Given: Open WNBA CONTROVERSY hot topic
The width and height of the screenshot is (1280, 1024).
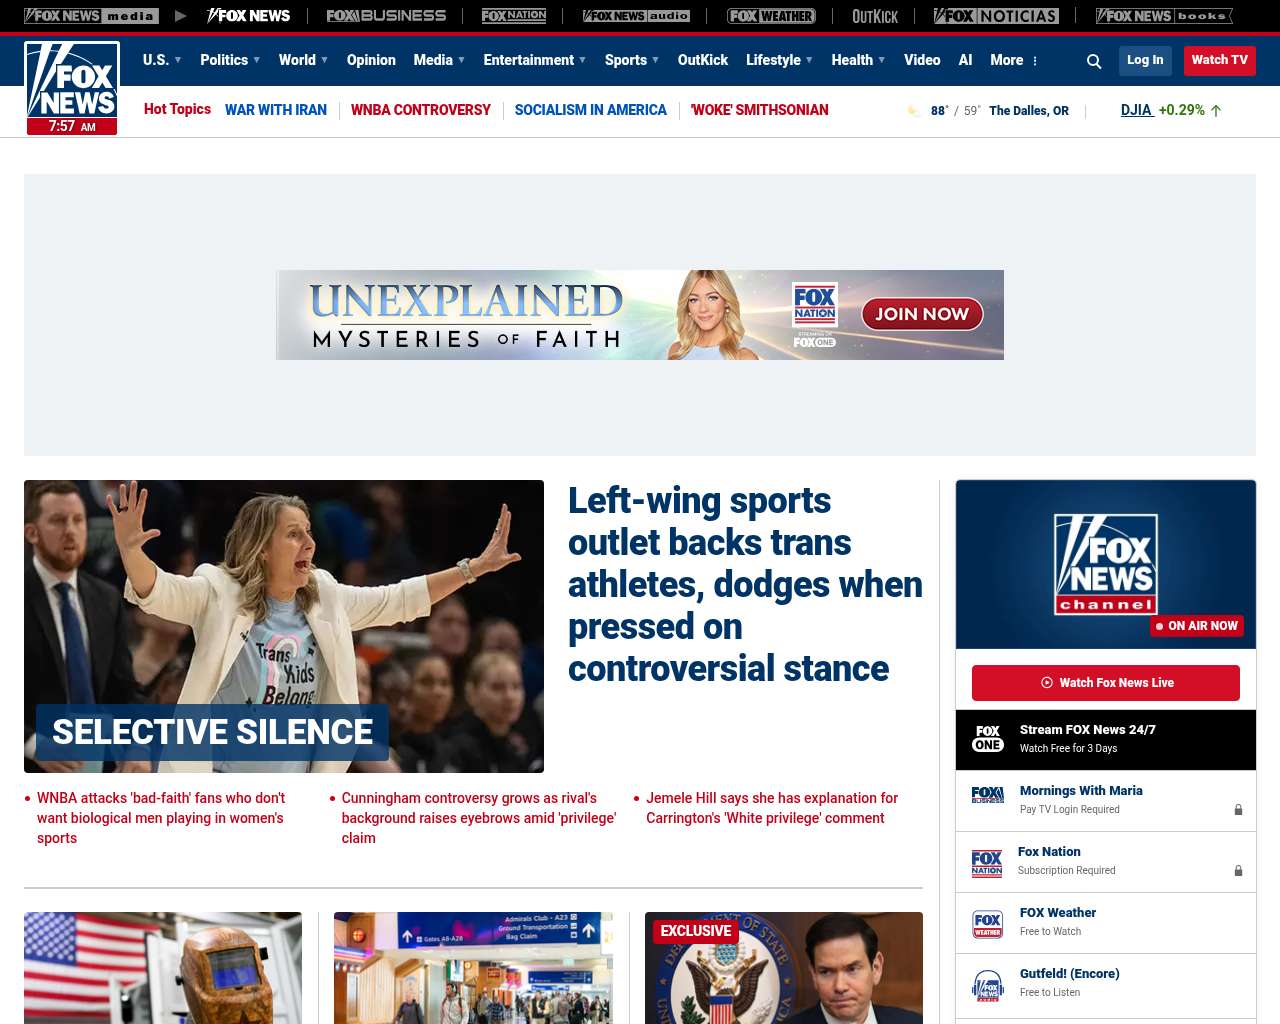Looking at the screenshot, I should (421, 110).
